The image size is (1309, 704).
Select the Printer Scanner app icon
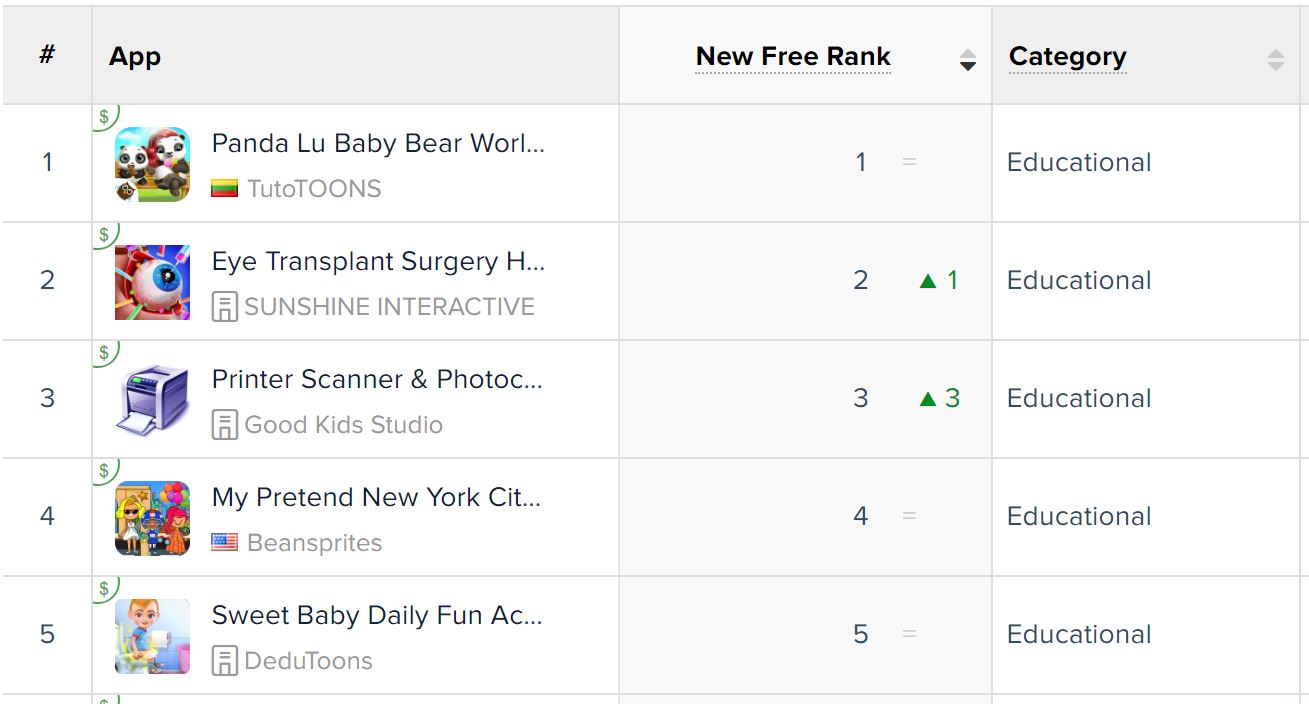coord(152,400)
